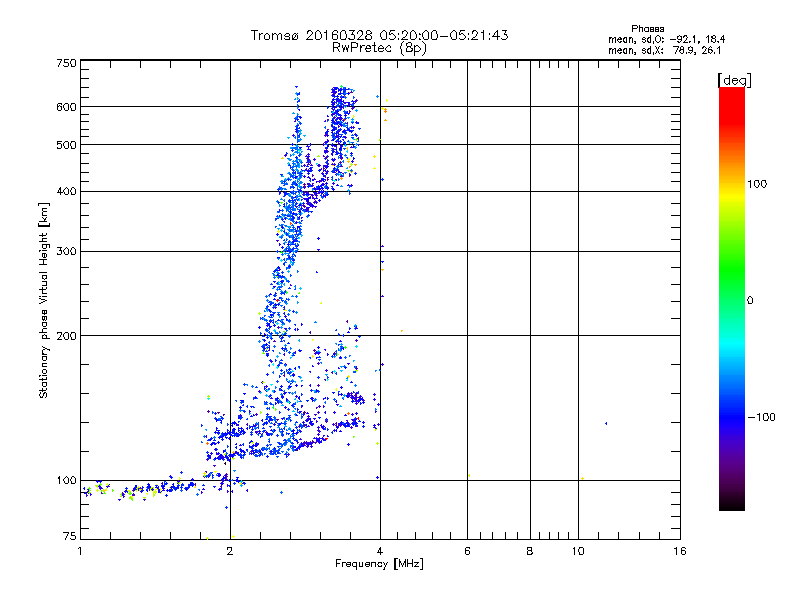
Task: Click the y-axis tick label '750'
Action: [66, 63]
